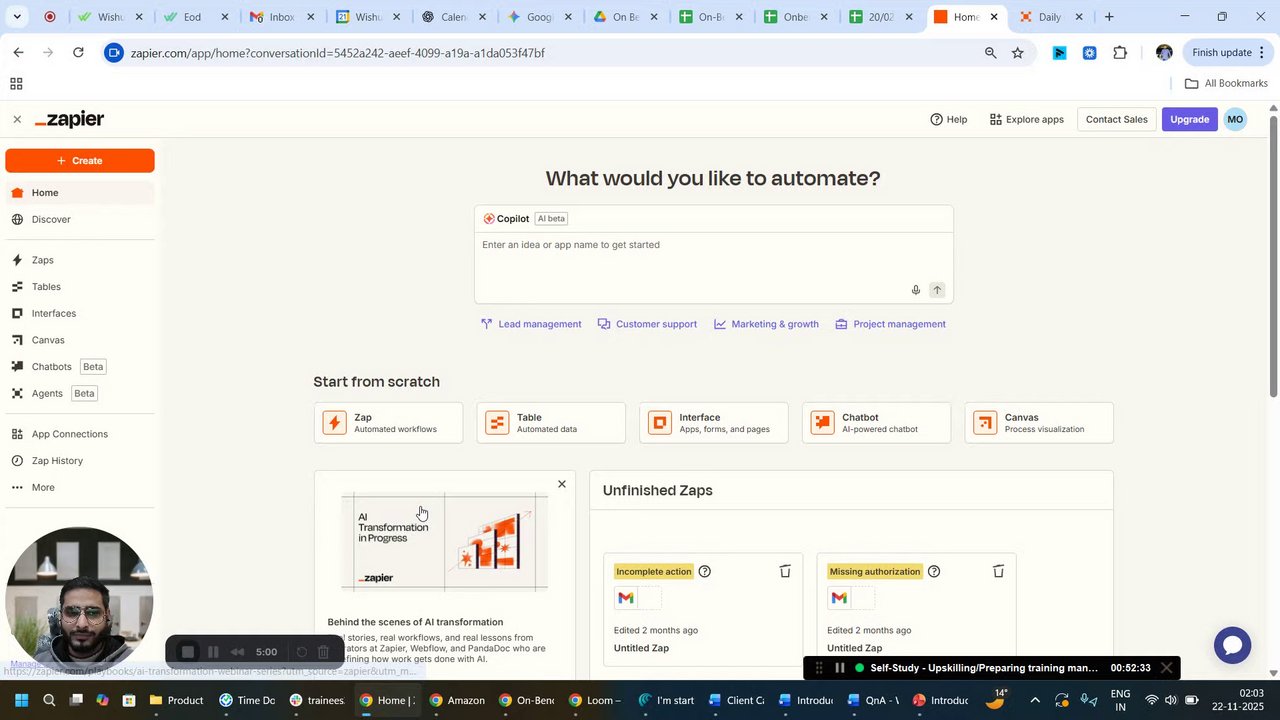Delete the Incomplete action untitled zap
The width and height of the screenshot is (1280, 720).
click(785, 571)
